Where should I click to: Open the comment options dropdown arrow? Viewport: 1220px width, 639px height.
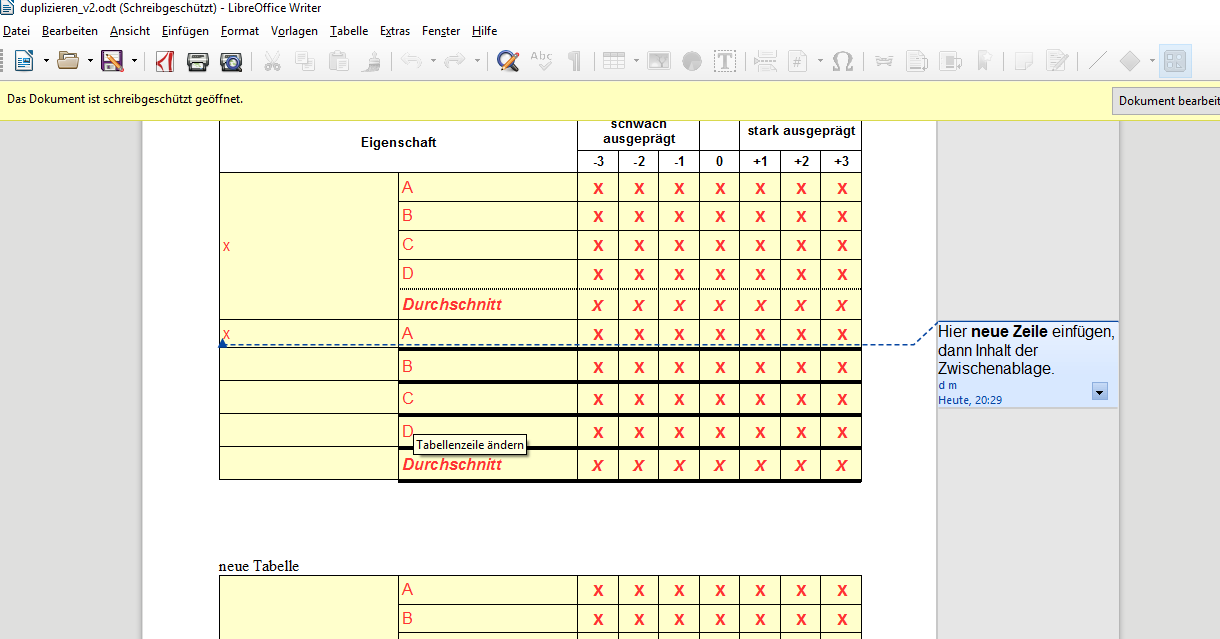tap(1100, 392)
